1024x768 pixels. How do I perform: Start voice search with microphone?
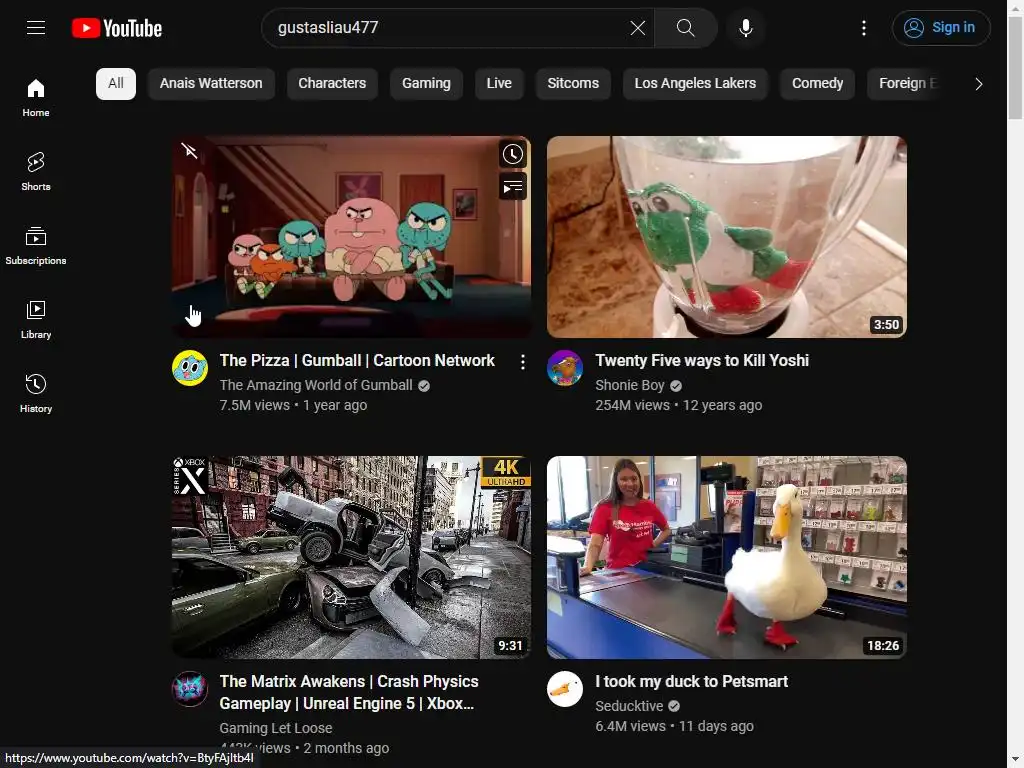tap(746, 27)
